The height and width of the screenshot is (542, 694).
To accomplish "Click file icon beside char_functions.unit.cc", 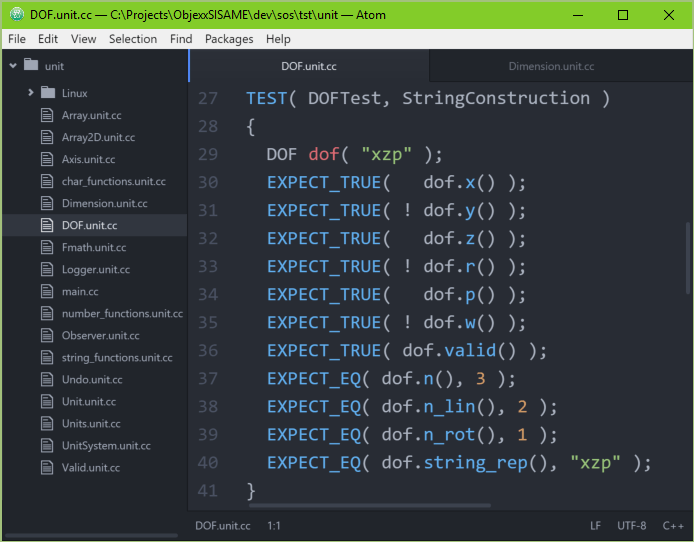I will pos(47,181).
